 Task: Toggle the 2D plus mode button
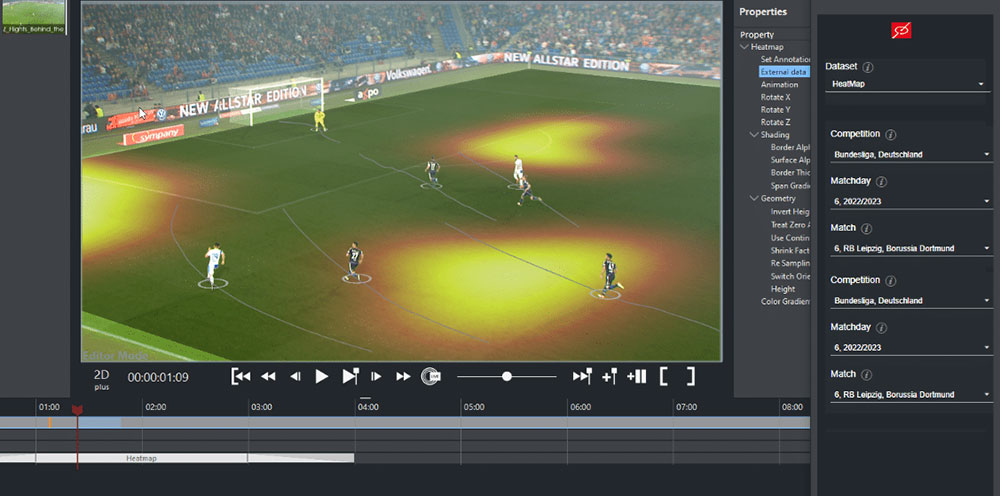tap(102, 379)
